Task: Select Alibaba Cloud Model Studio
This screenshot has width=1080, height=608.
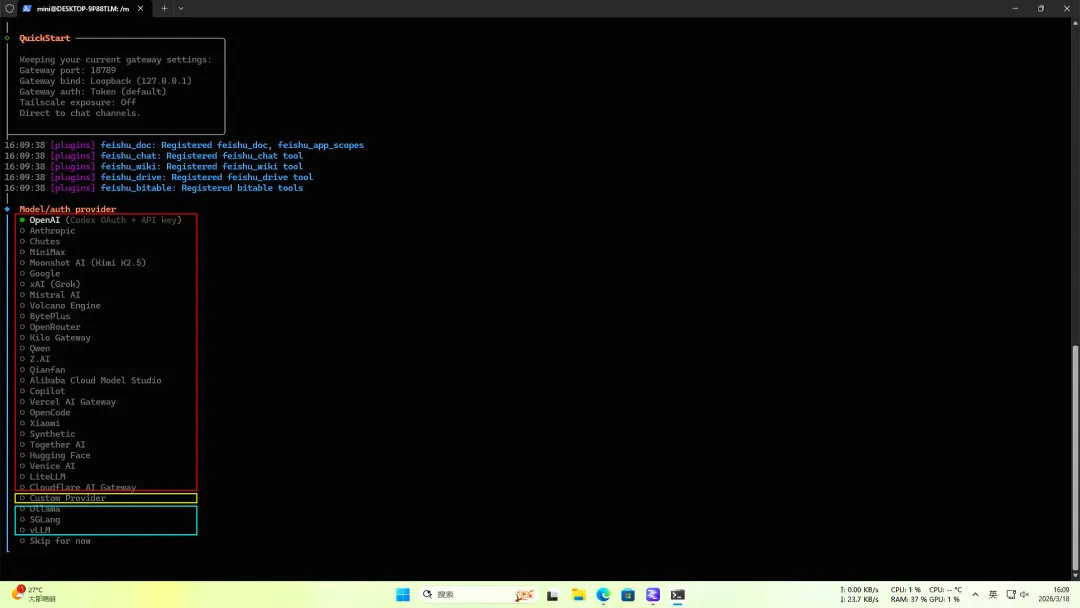Action: pyautogui.click(x=90, y=380)
